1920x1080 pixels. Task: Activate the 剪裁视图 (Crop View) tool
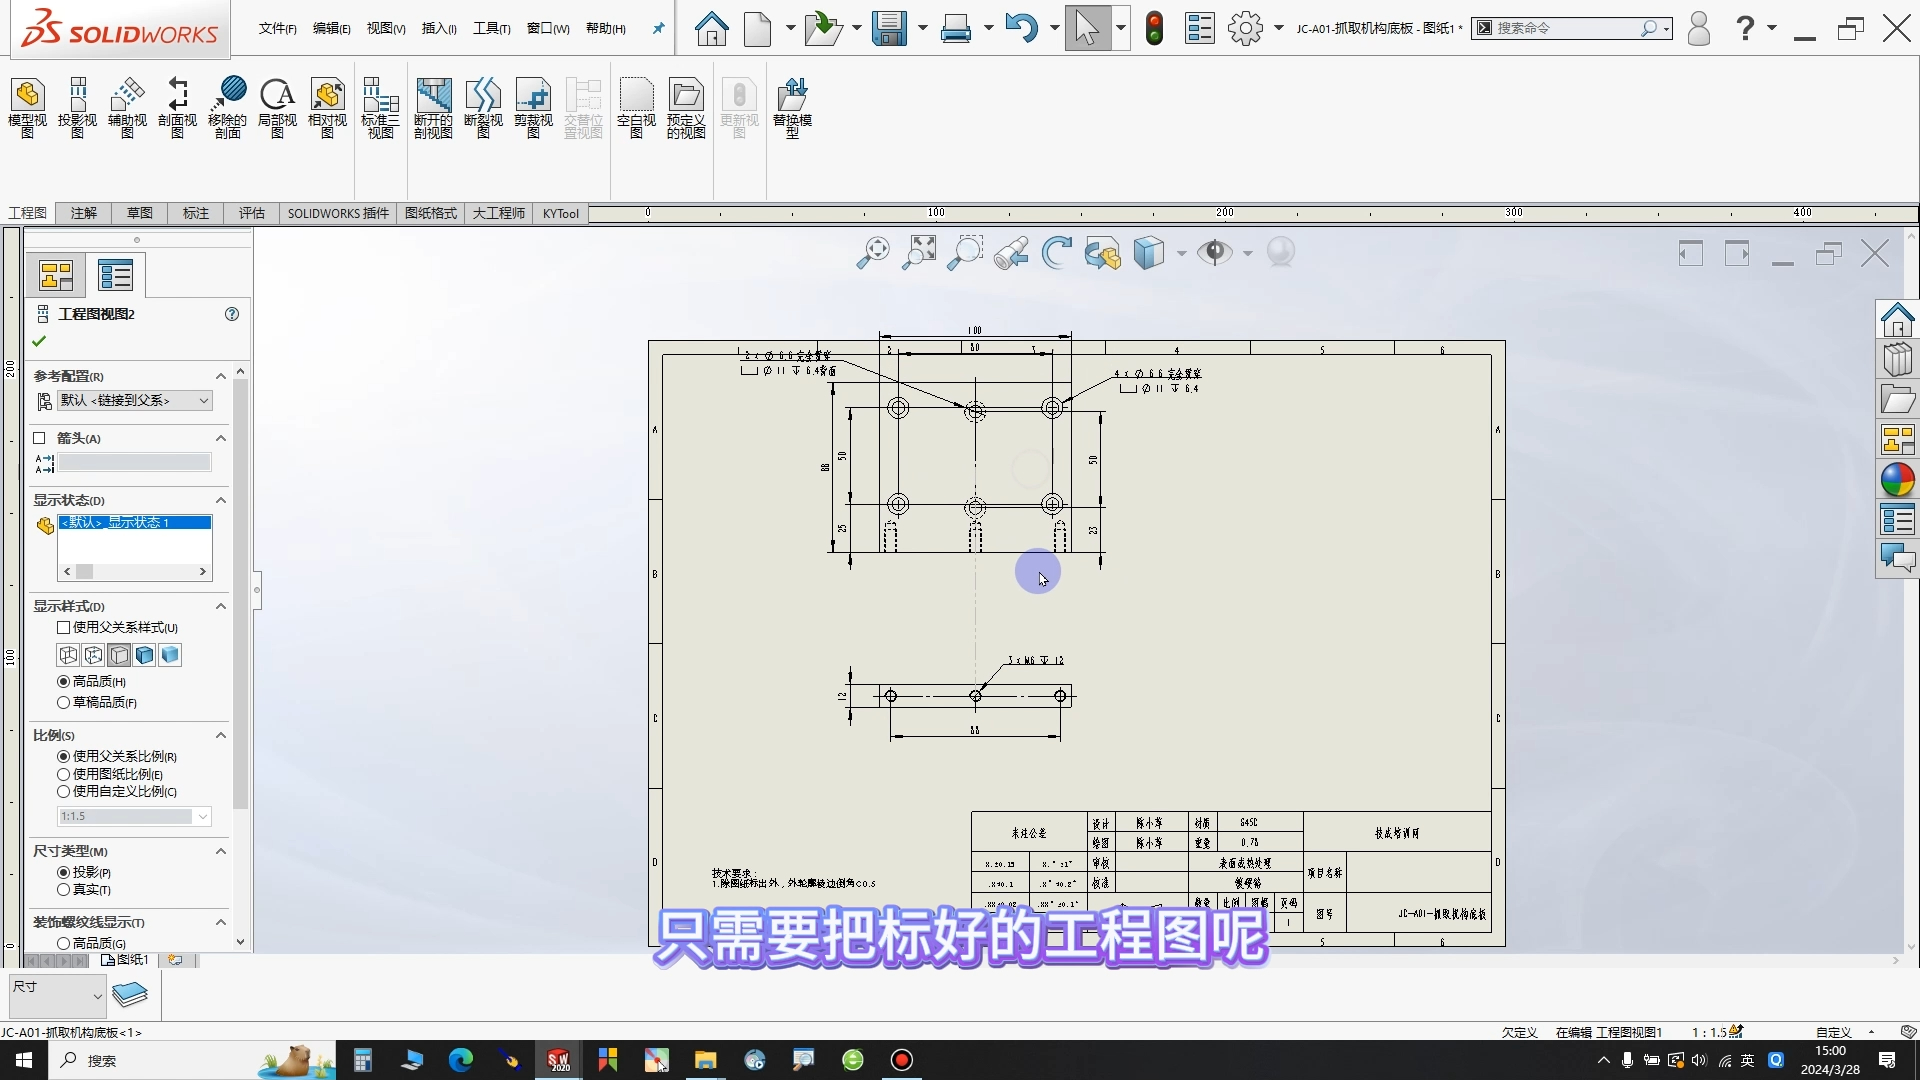pos(533,105)
